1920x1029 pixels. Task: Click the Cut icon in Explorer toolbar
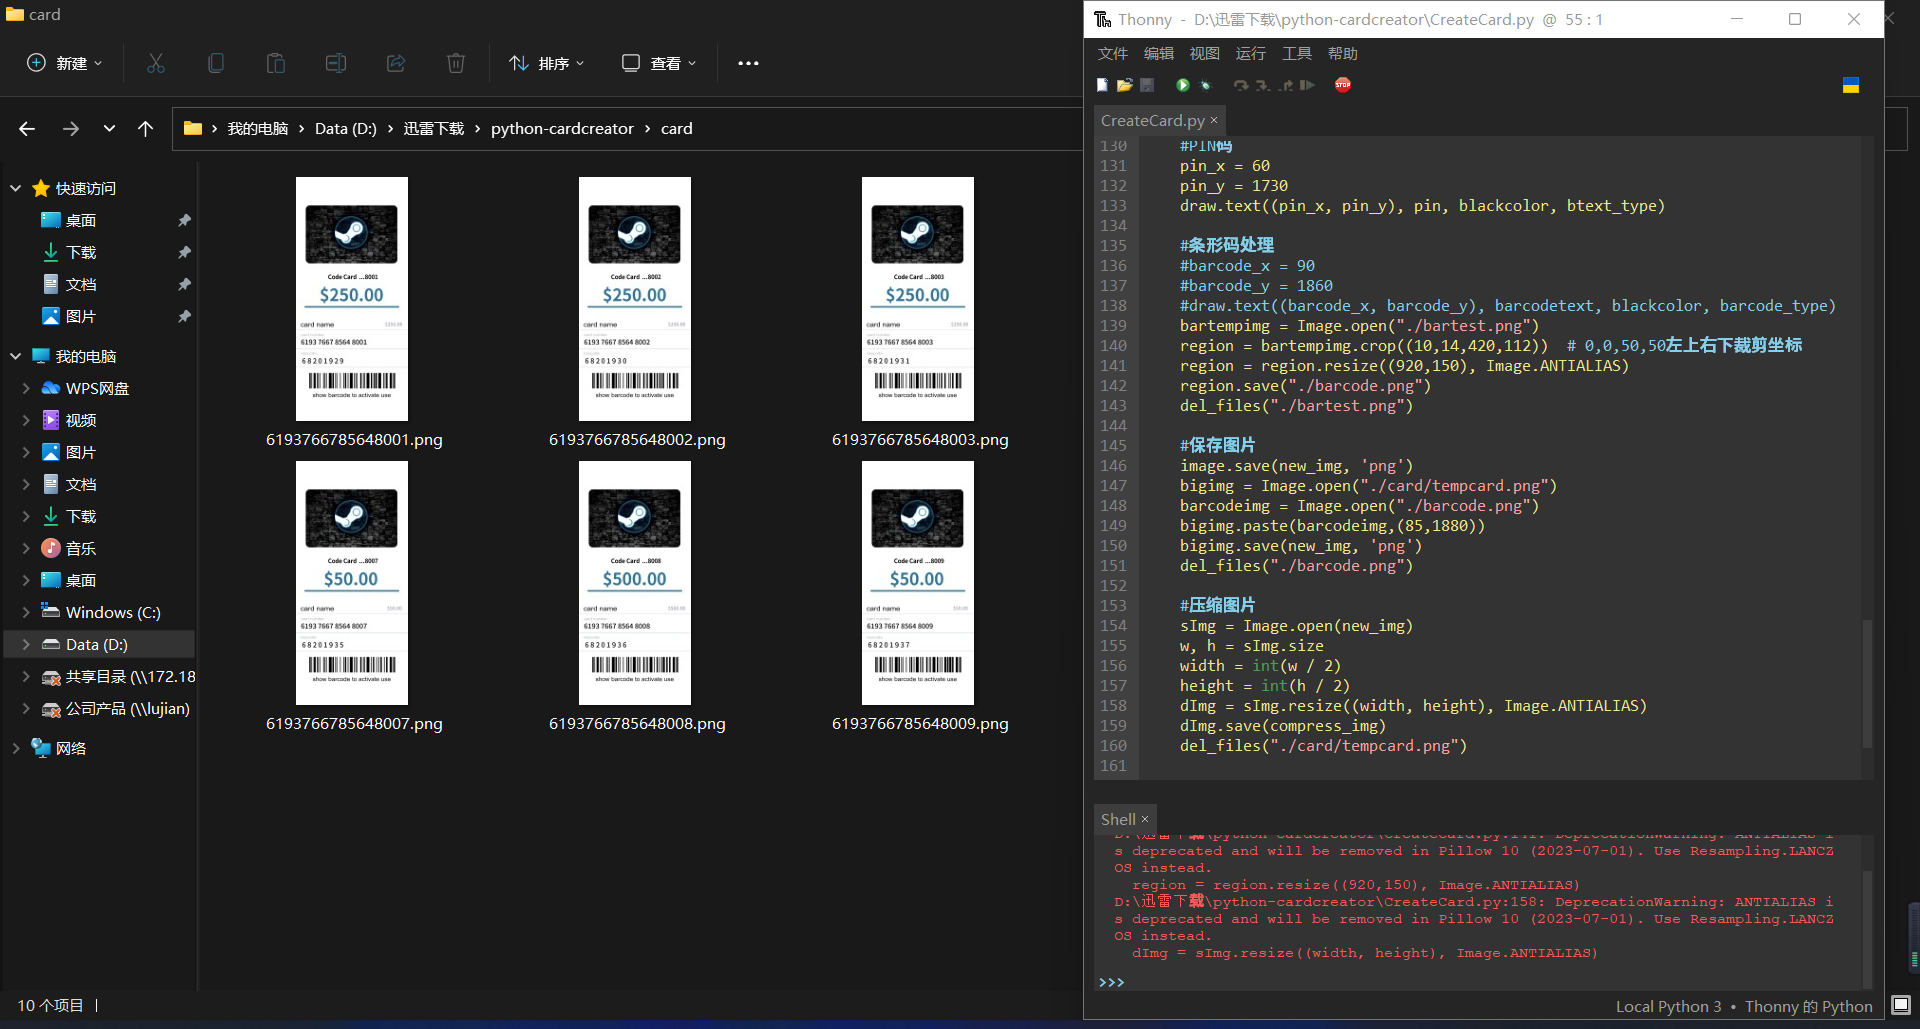click(156, 63)
